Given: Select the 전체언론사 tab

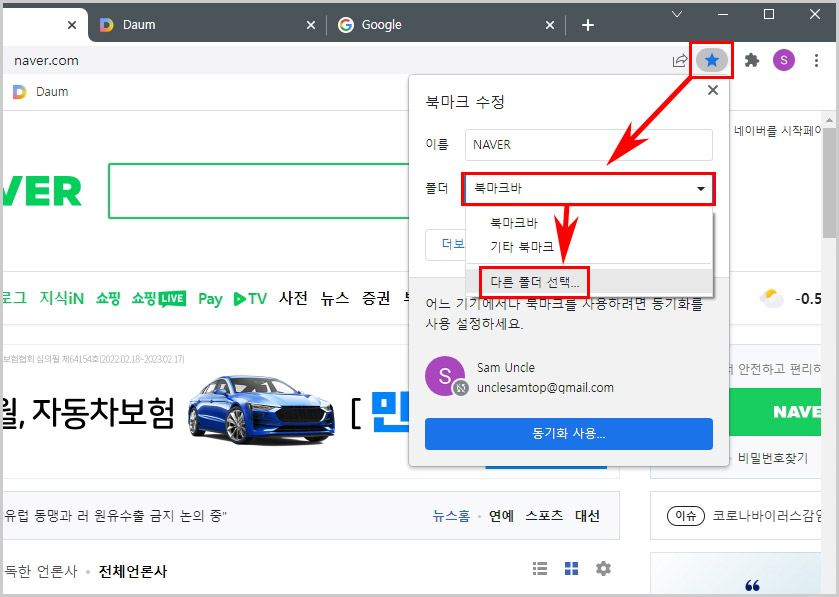Looking at the screenshot, I should (x=133, y=571).
